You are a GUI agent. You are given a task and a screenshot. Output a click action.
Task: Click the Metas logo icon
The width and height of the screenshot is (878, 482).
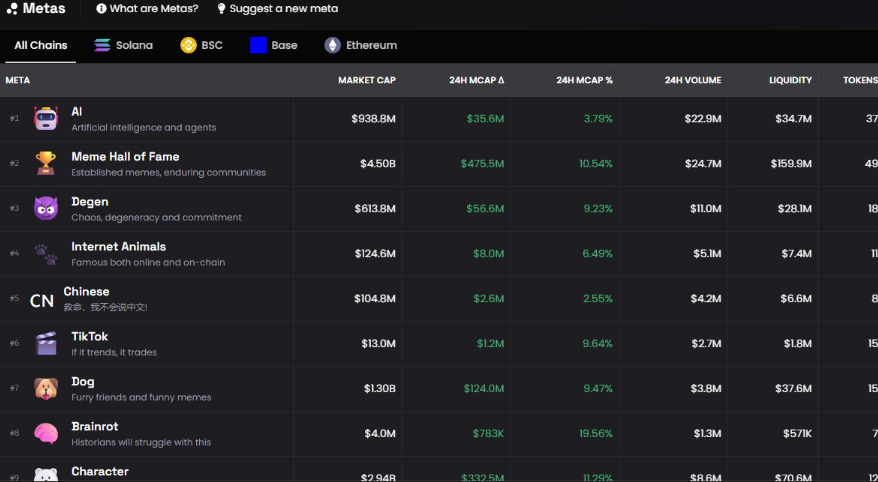(x=12, y=9)
